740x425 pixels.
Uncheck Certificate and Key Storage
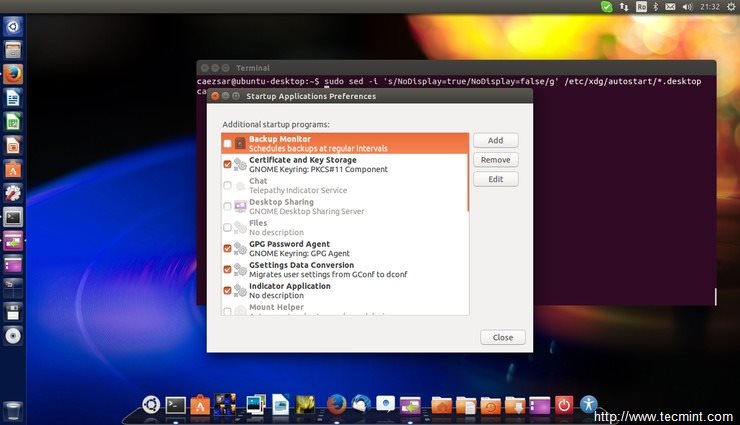click(228, 165)
